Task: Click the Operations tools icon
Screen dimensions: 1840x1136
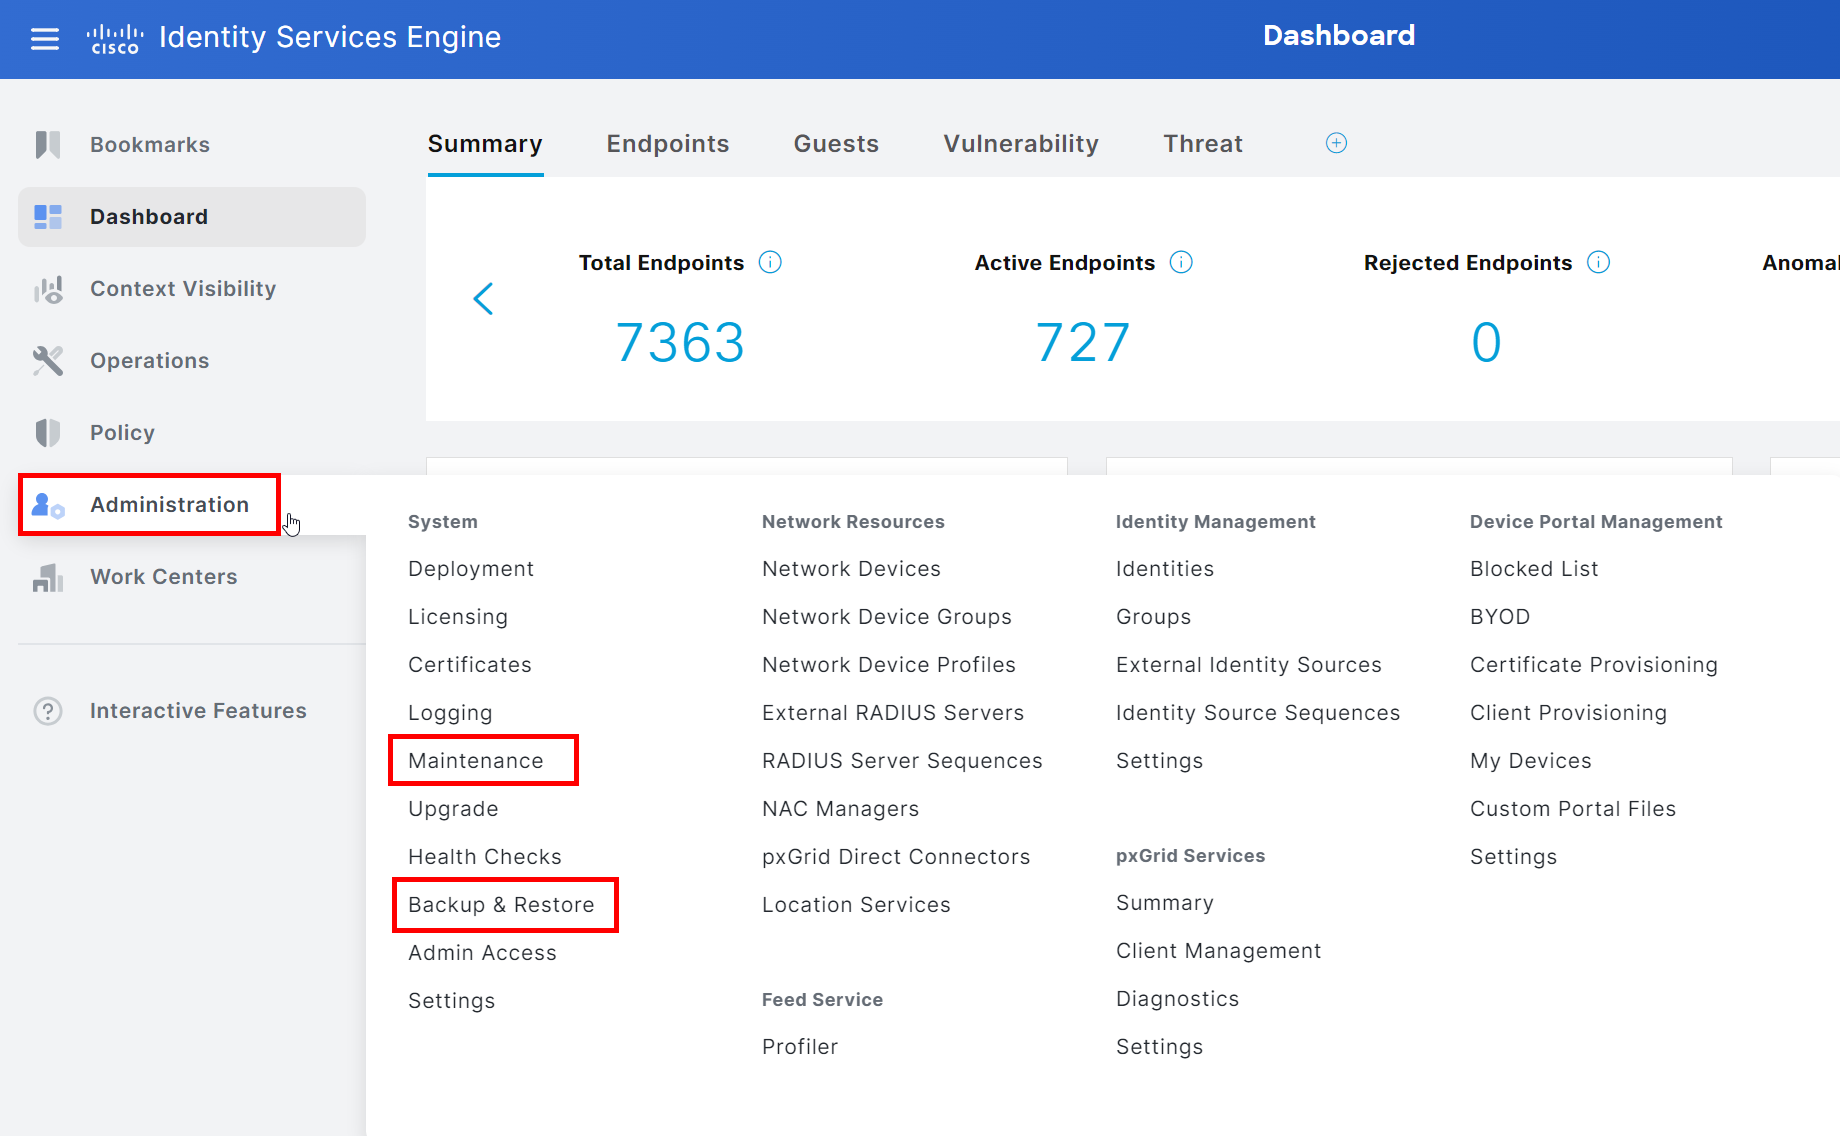Action: coord(48,361)
